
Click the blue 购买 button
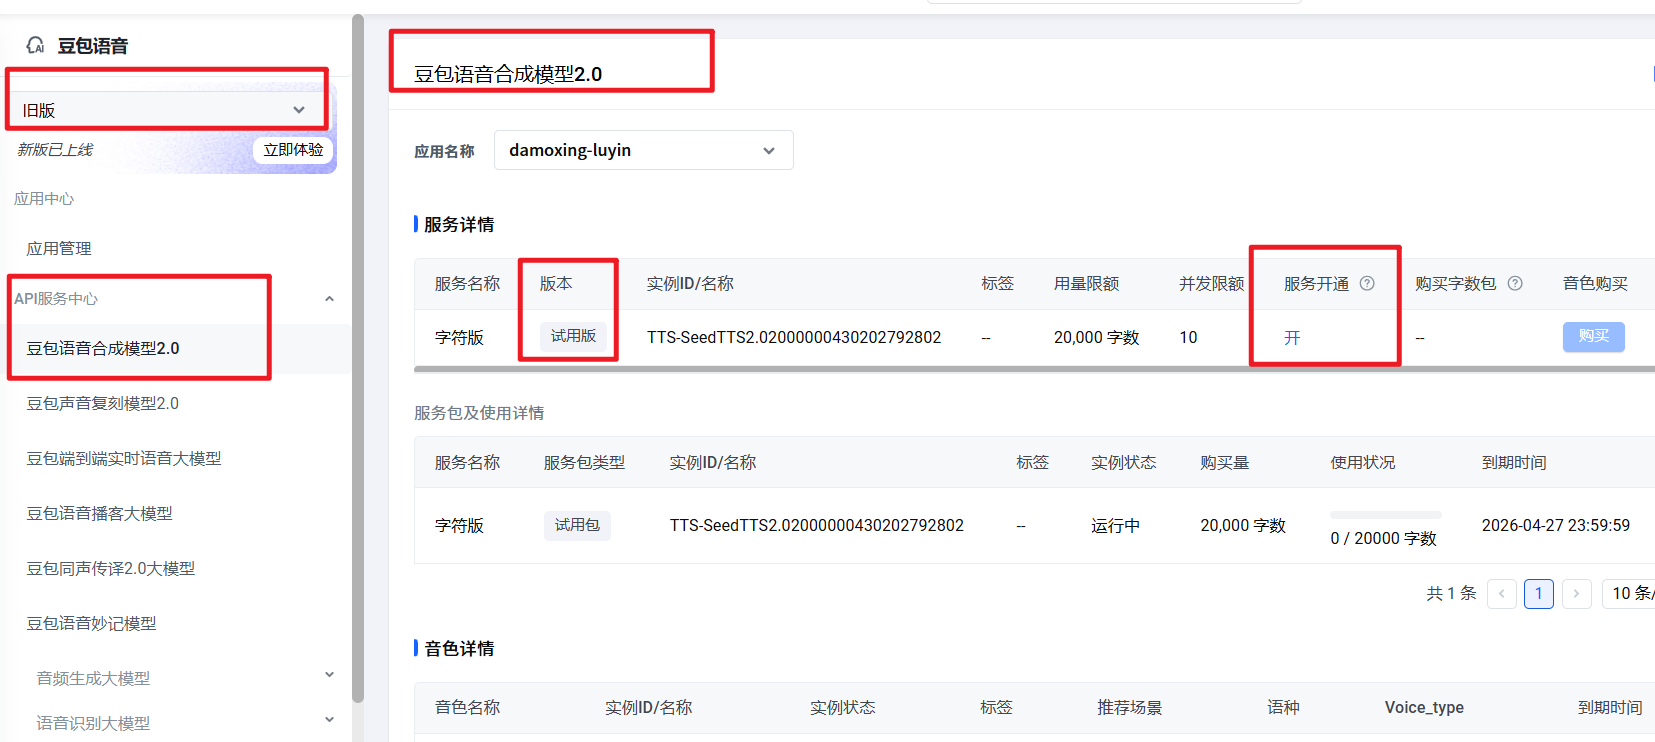point(1593,336)
